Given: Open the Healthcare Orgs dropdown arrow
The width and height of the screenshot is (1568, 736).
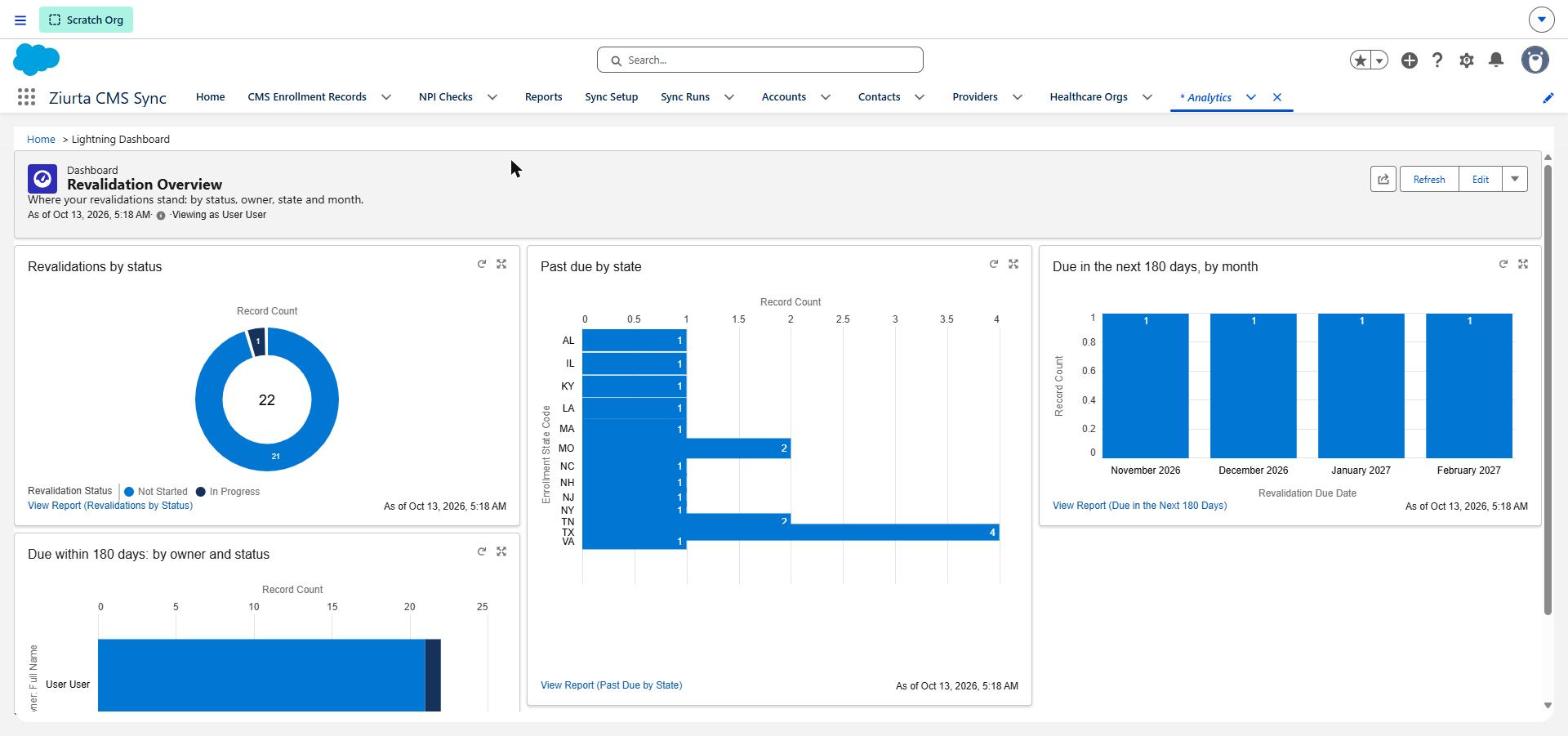Looking at the screenshot, I should (1147, 97).
